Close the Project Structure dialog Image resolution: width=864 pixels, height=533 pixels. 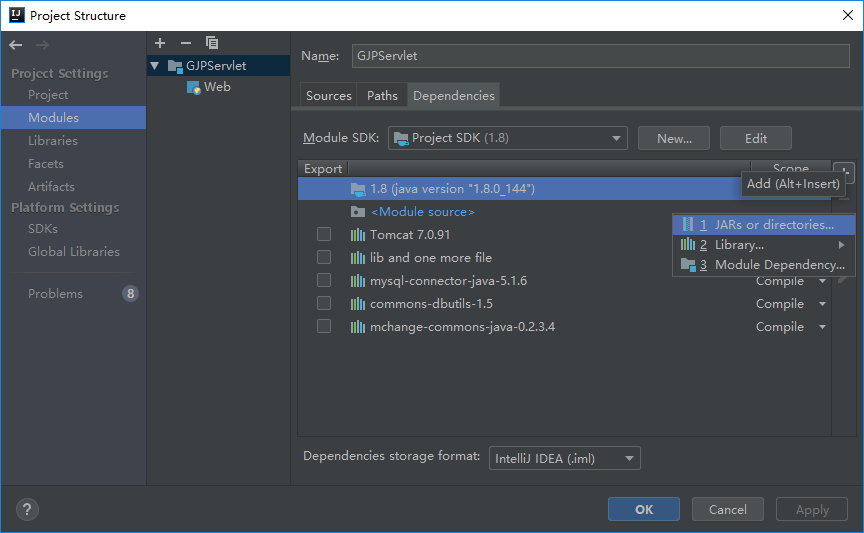coord(847,15)
